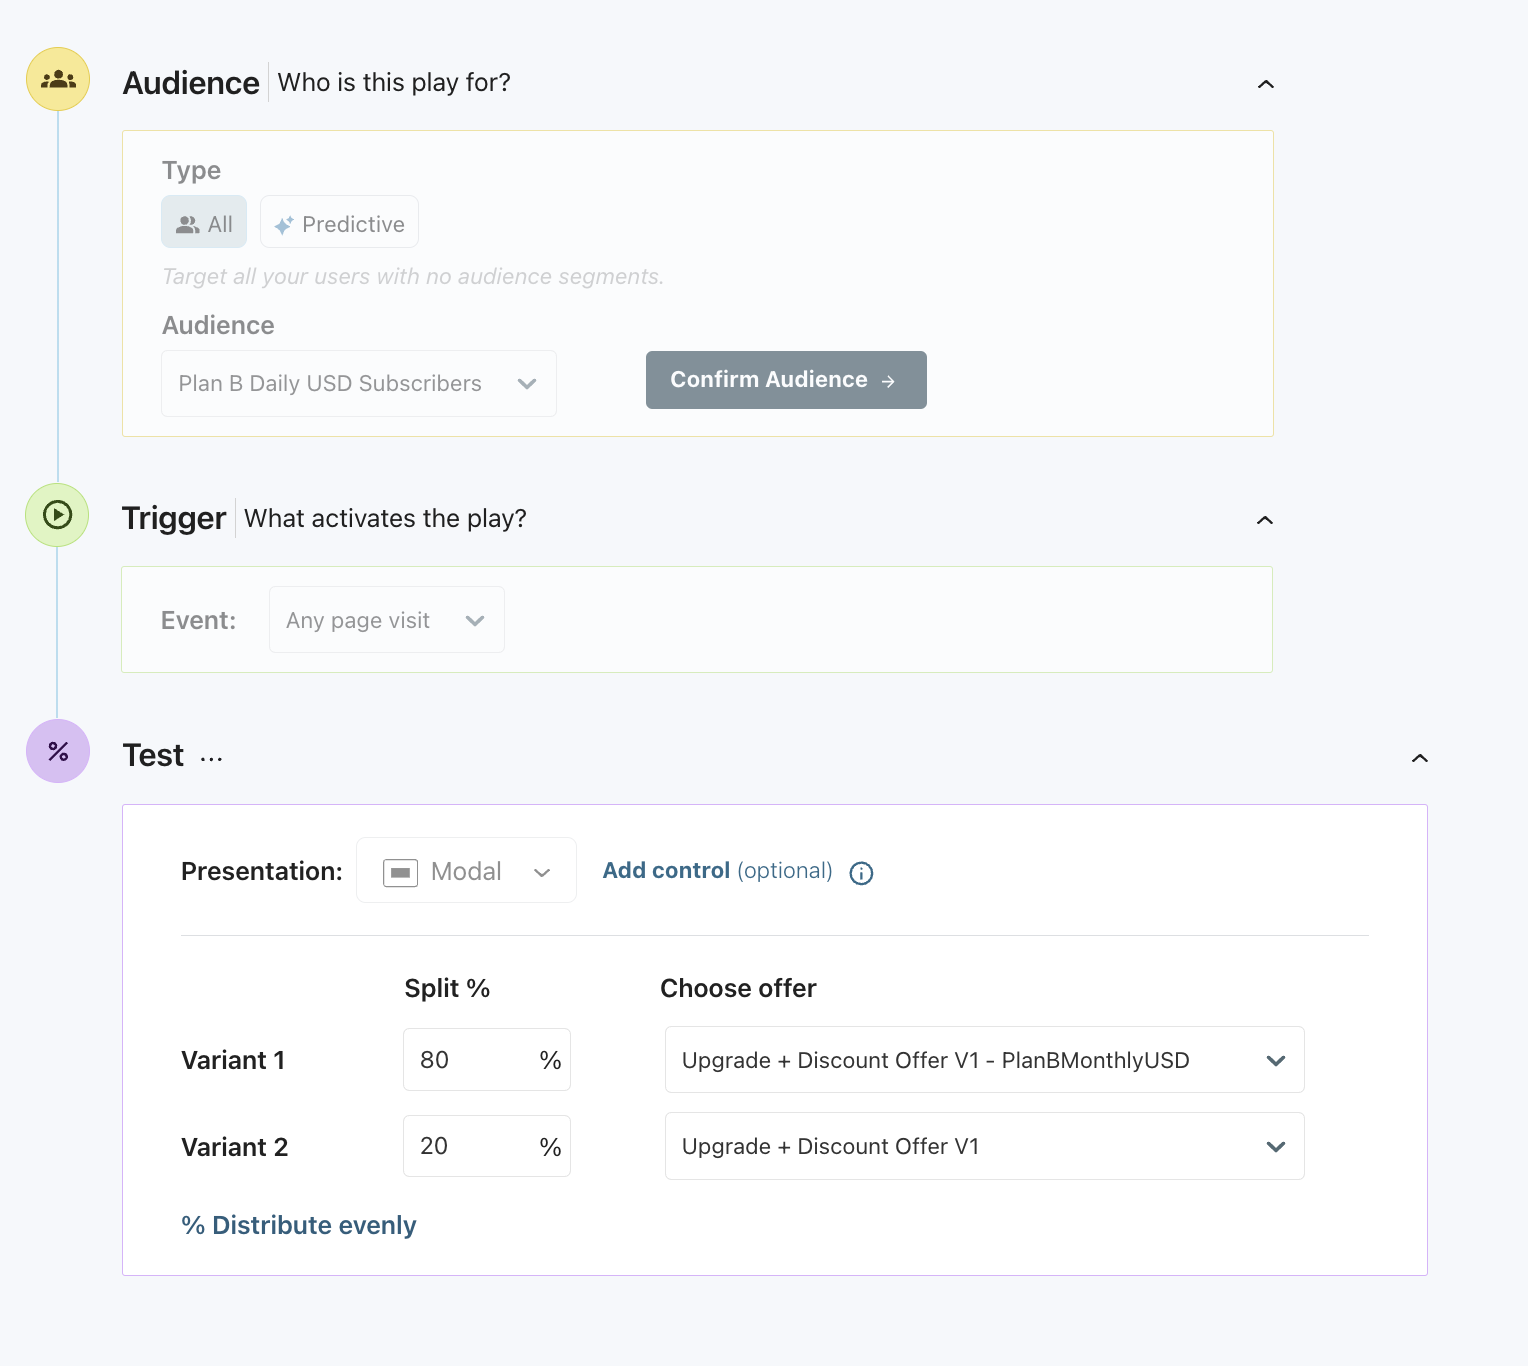
Task: Open the Variant 1 offer dropdown
Action: coord(985,1060)
